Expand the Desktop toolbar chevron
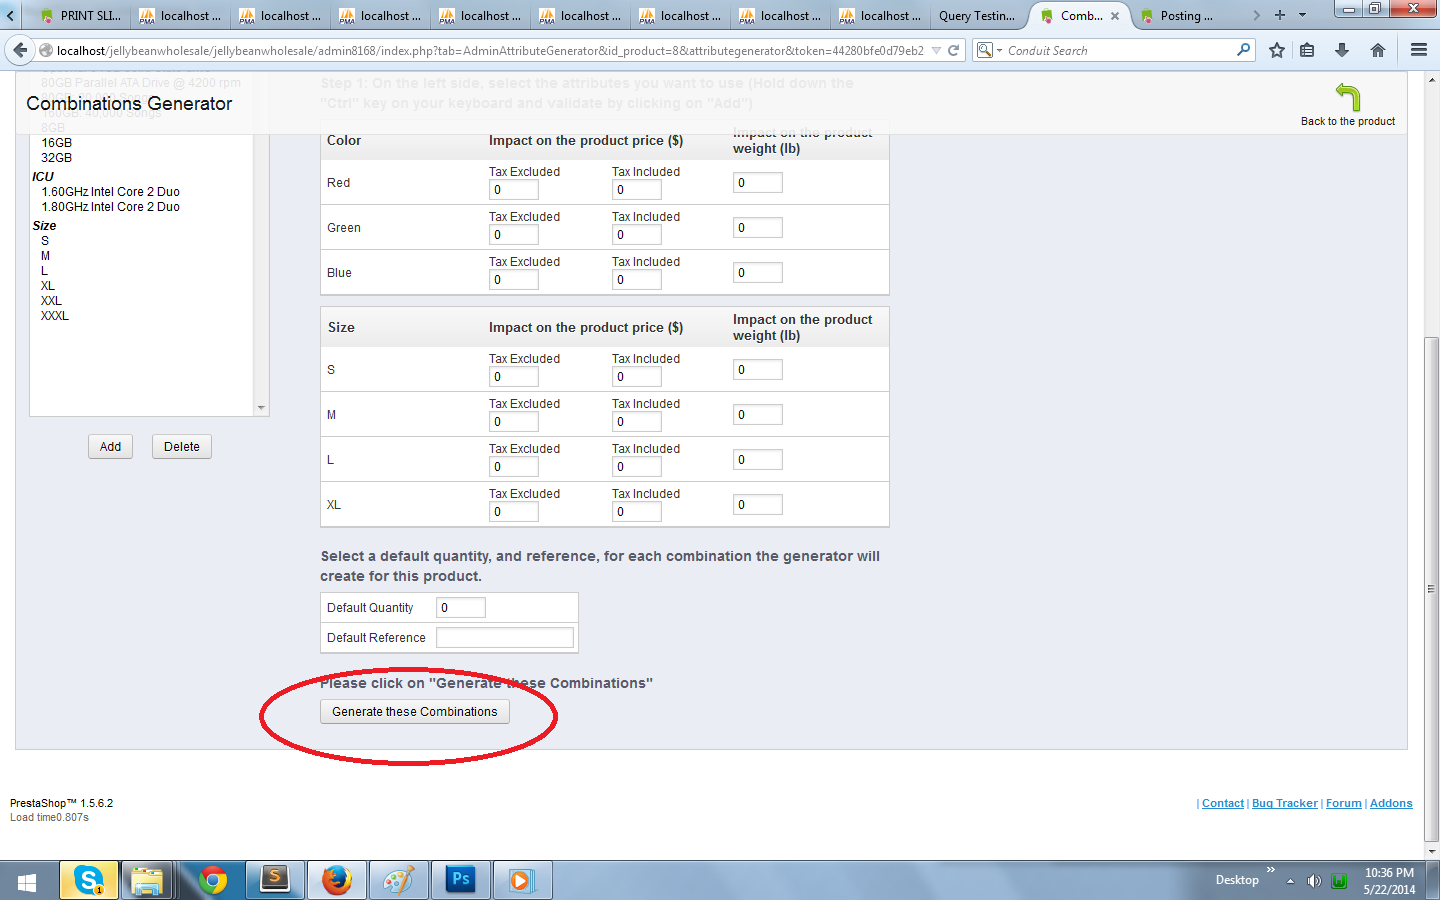Screen dimensions: 1440x900 tap(1271, 870)
